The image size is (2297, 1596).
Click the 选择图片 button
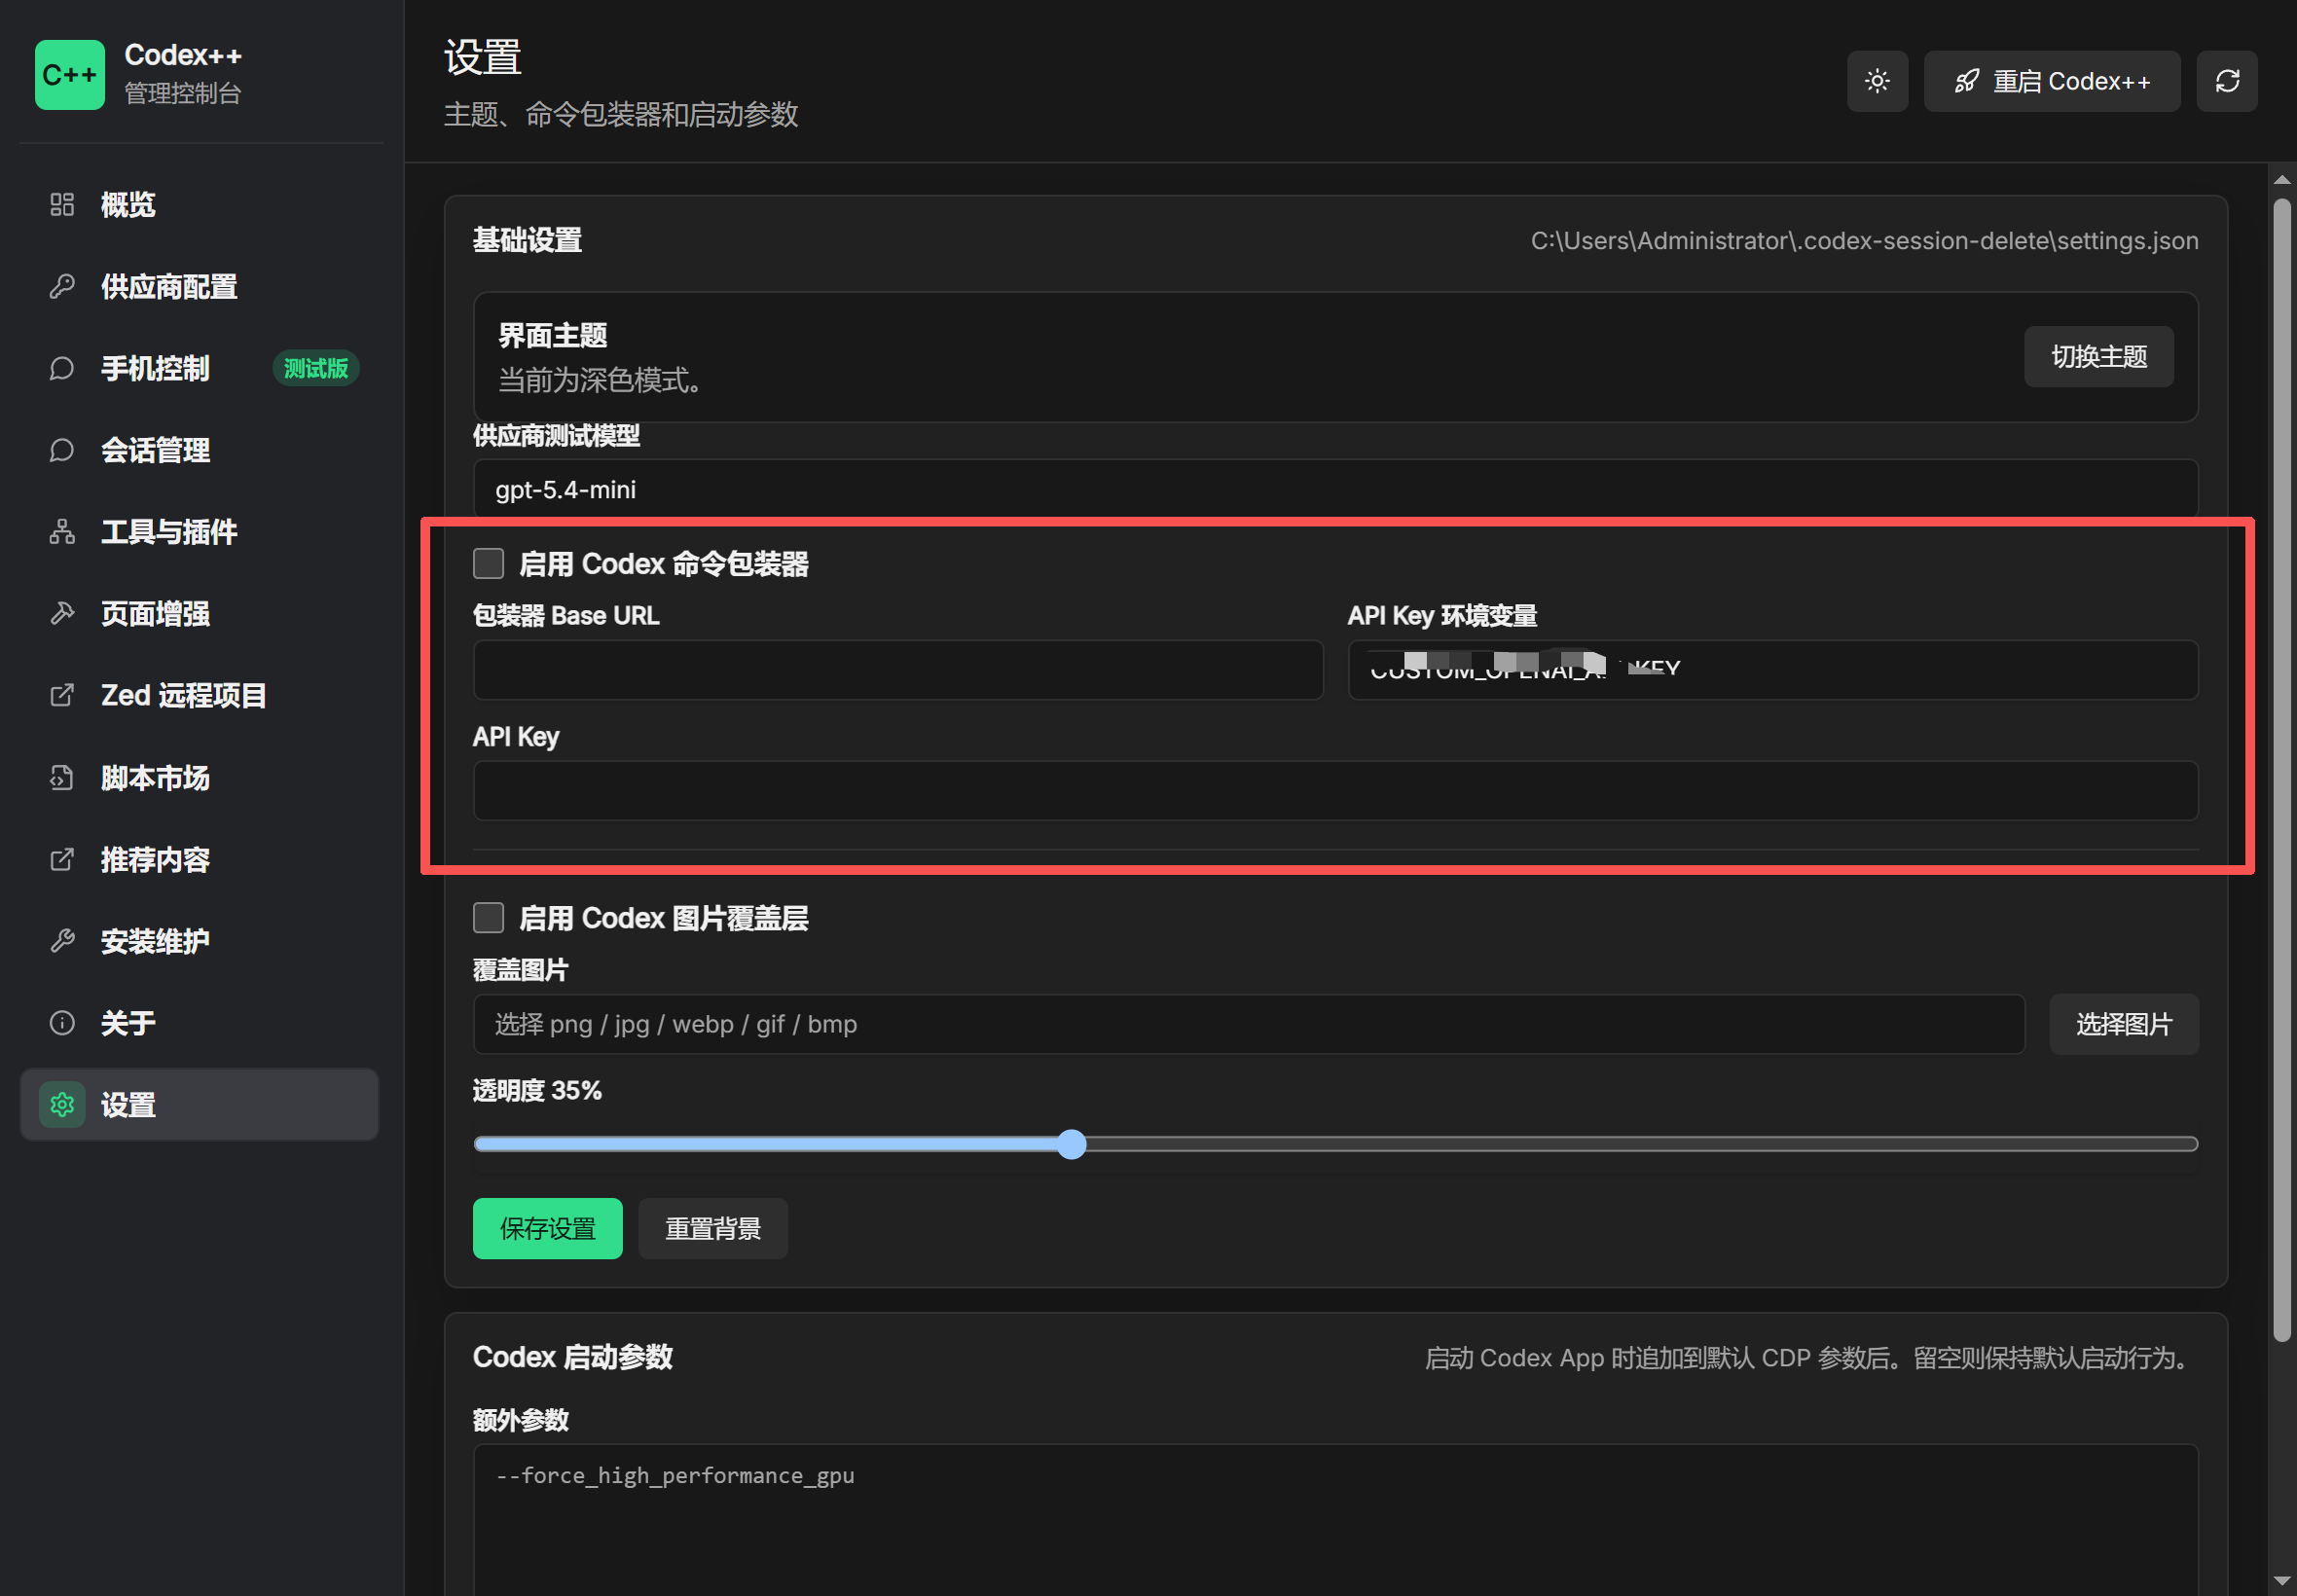tap(2123, 1024)
